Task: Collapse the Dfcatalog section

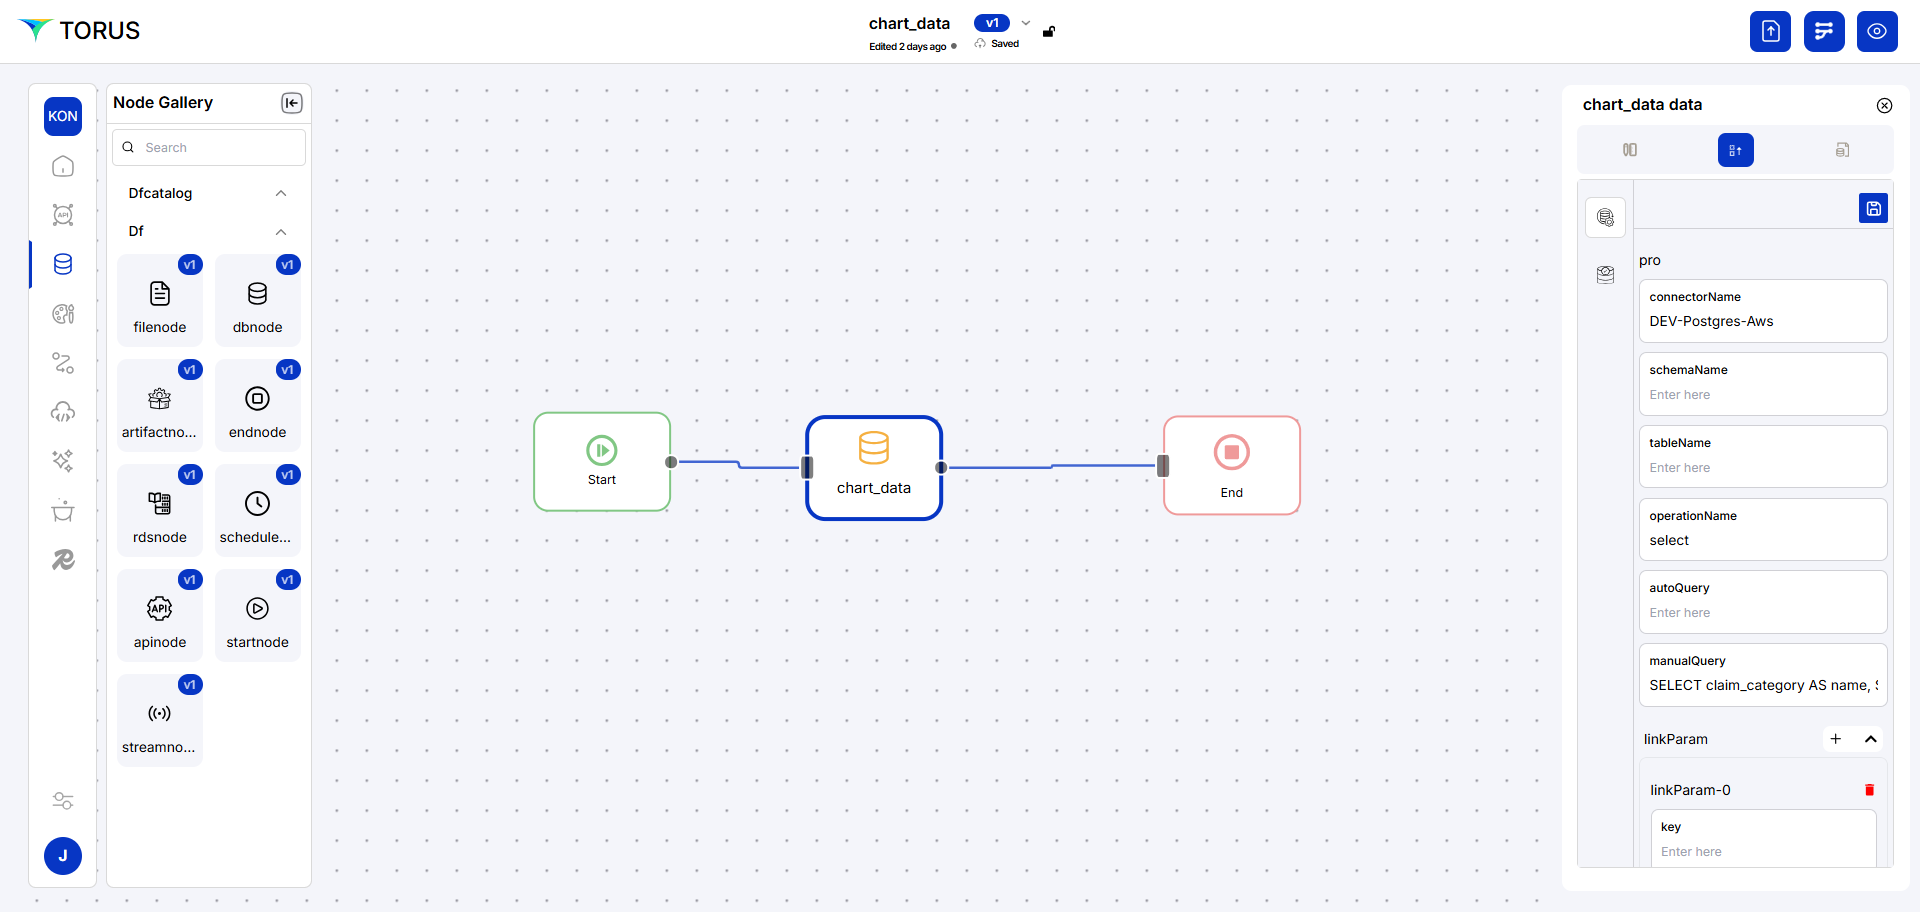Action: [281, 193]
